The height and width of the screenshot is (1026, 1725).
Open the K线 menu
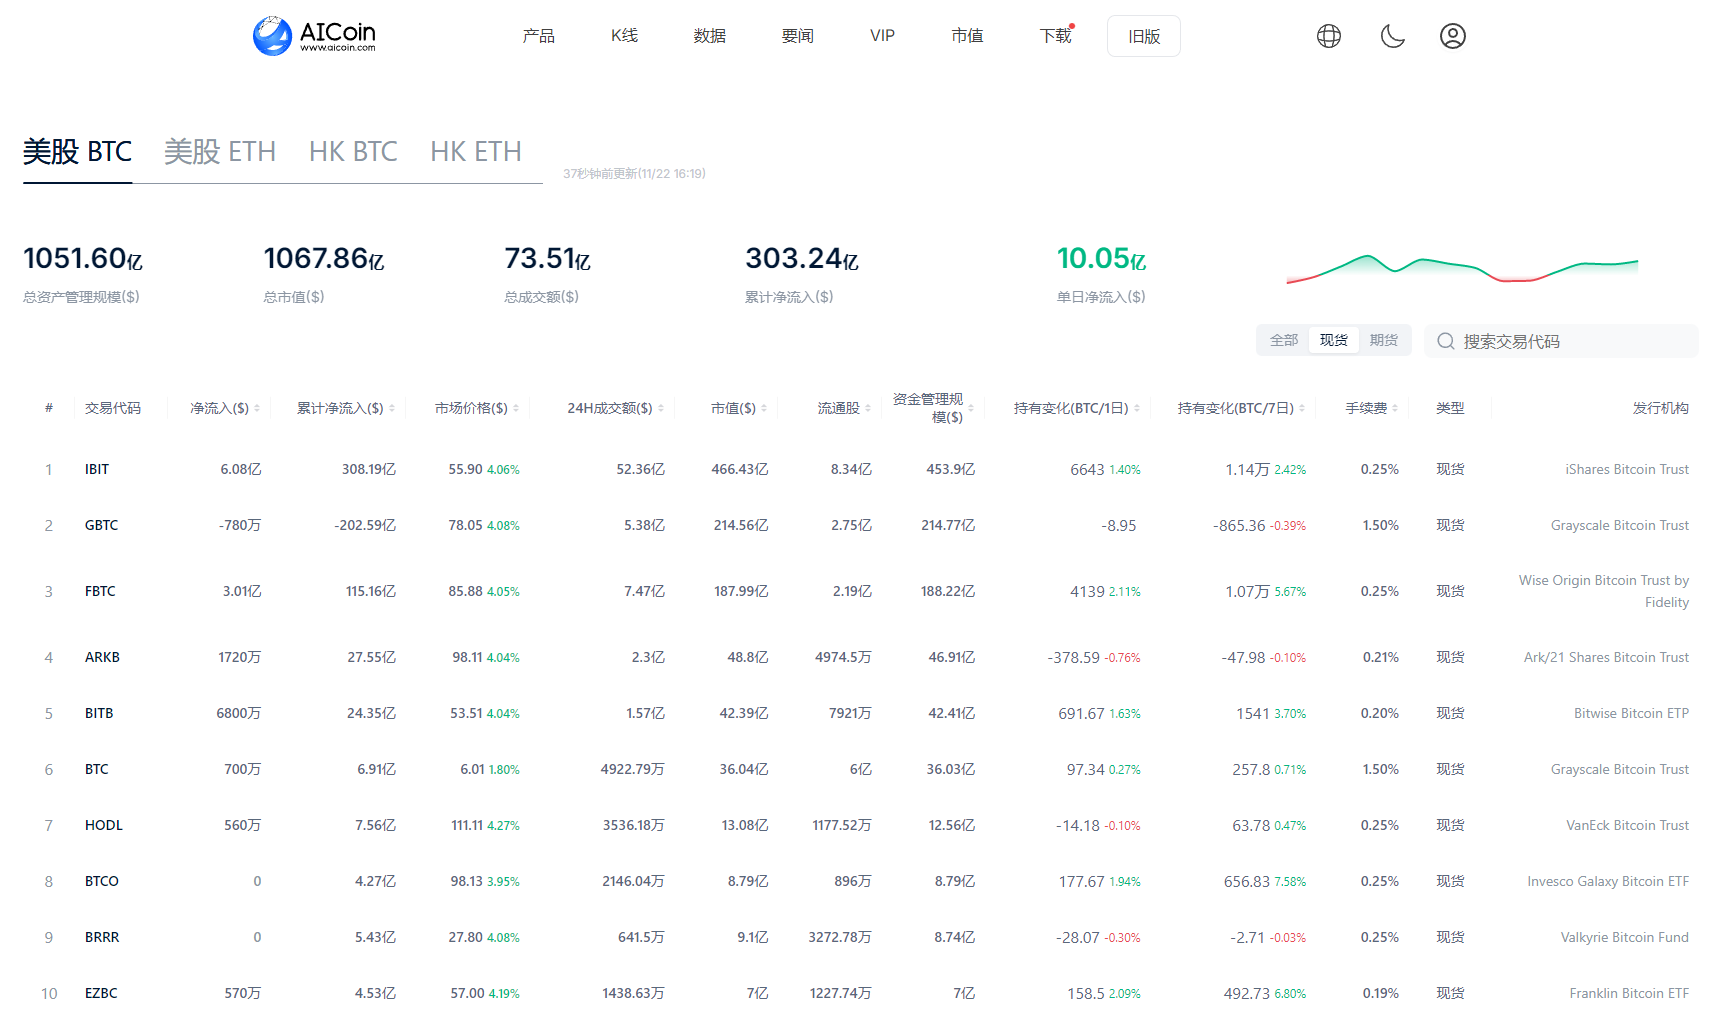(x=624, y=36)
